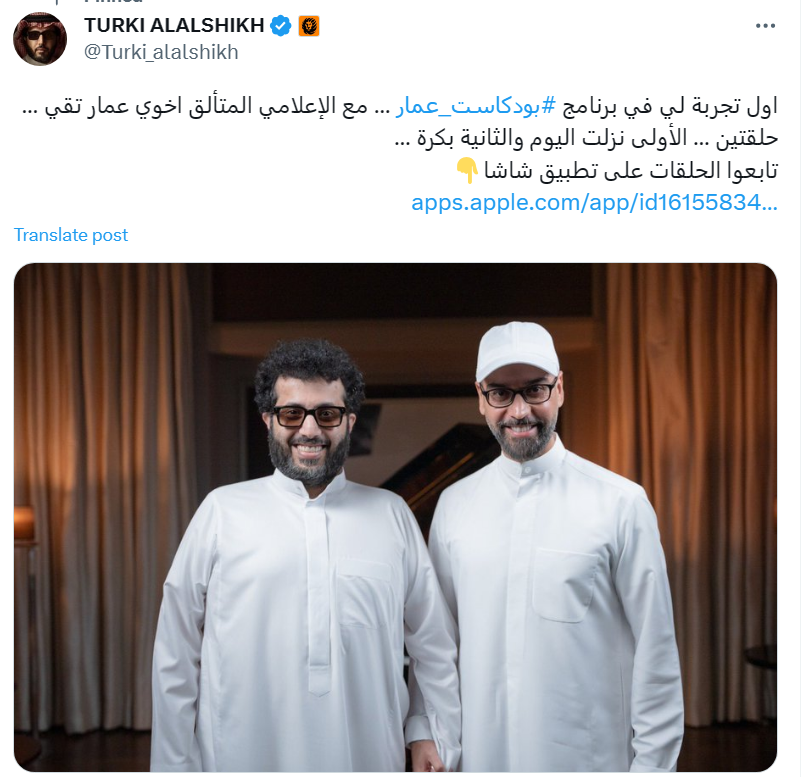Screen dimensions: 809x777
Task: Open the three-dot more options menu
Action: coord(765,26)
